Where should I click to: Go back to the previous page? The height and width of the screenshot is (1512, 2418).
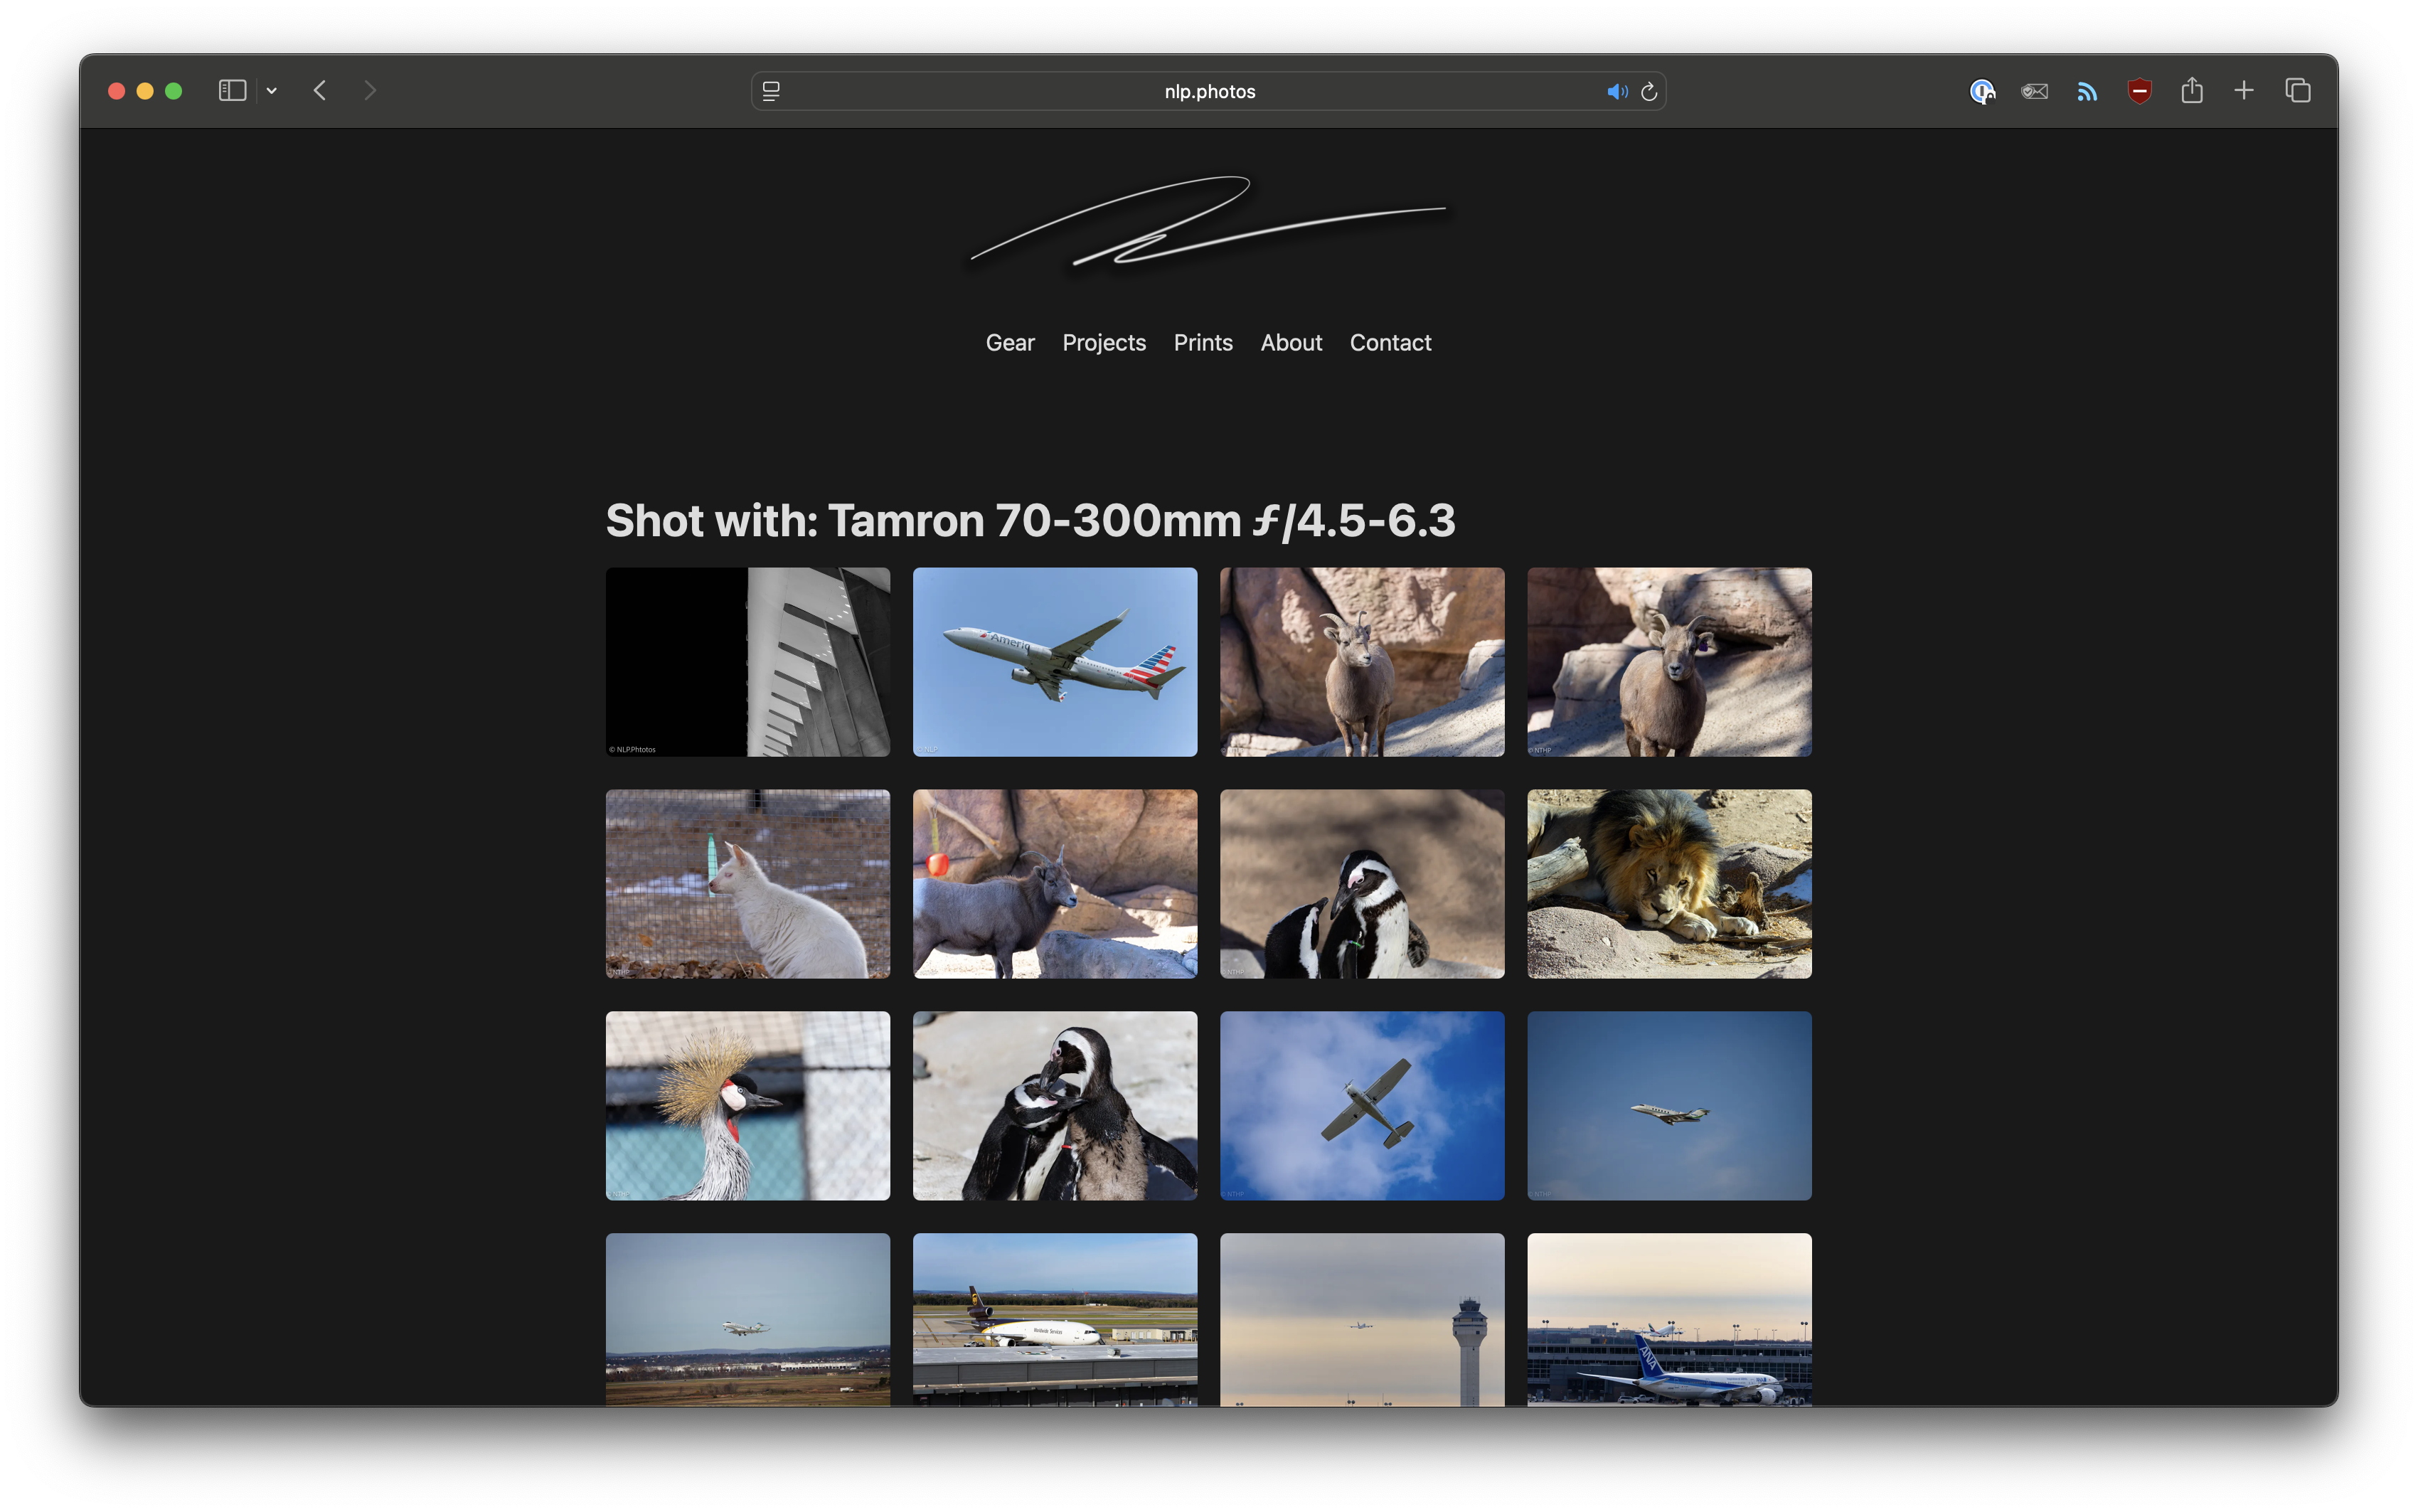click(x=320, y=91)
